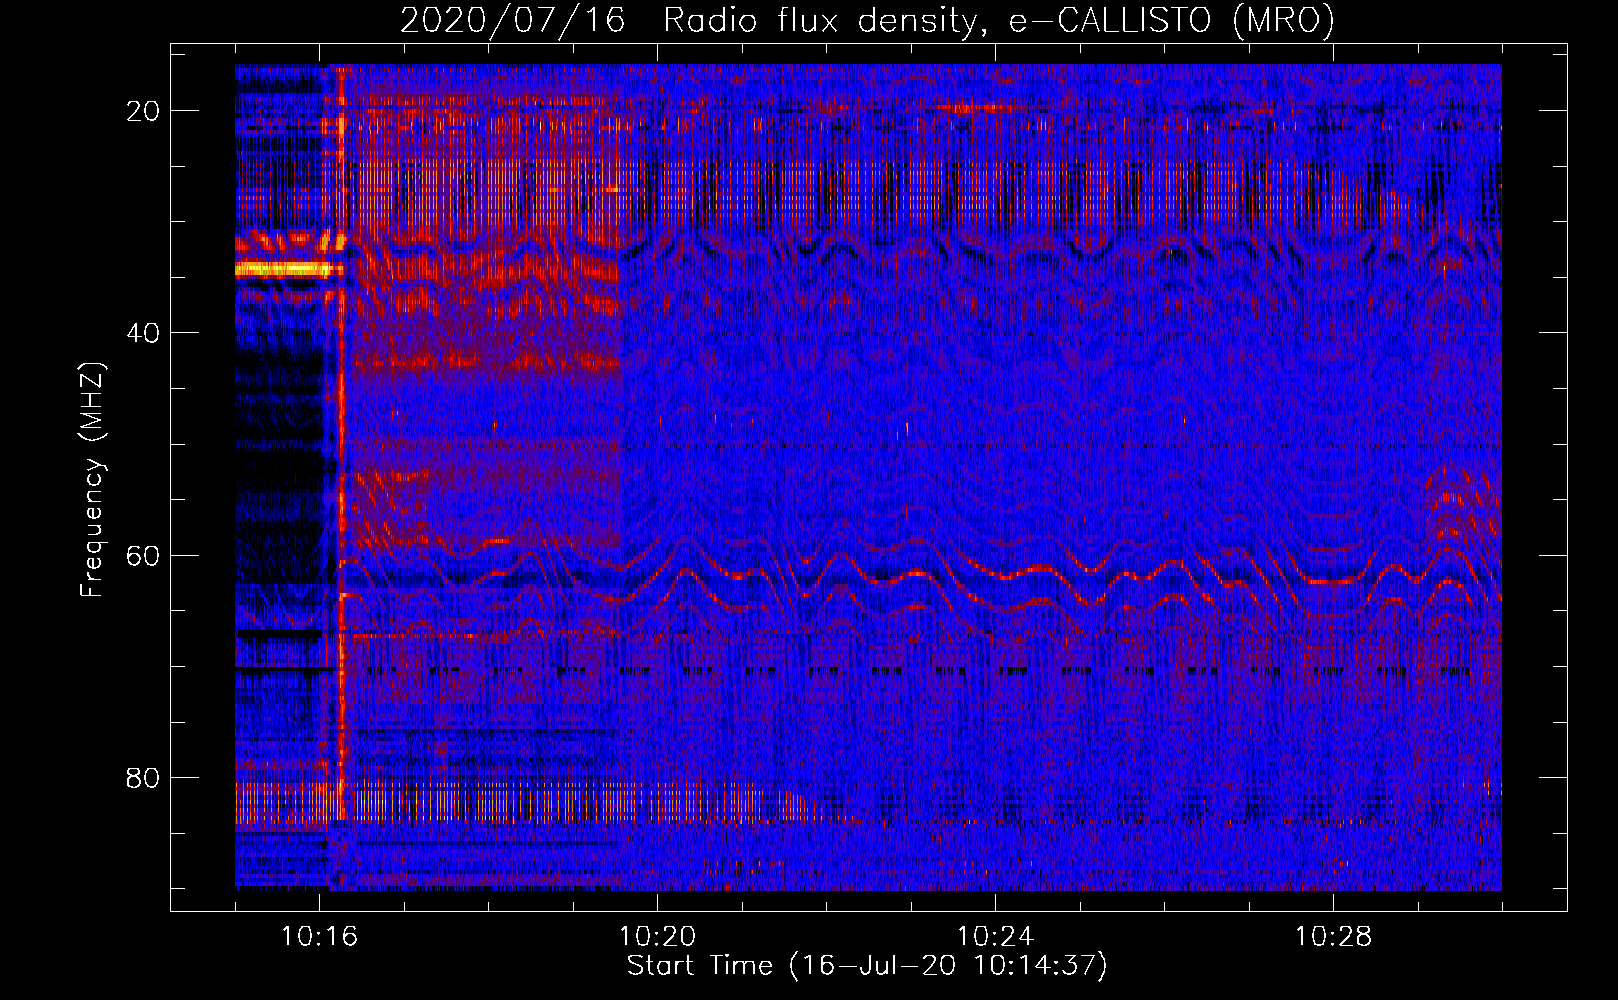Screen dimensions: 1618x1000
Task: Click the 'Start Time (16-Jul-20 10:14:37)' label
Action: click(867, 966)
